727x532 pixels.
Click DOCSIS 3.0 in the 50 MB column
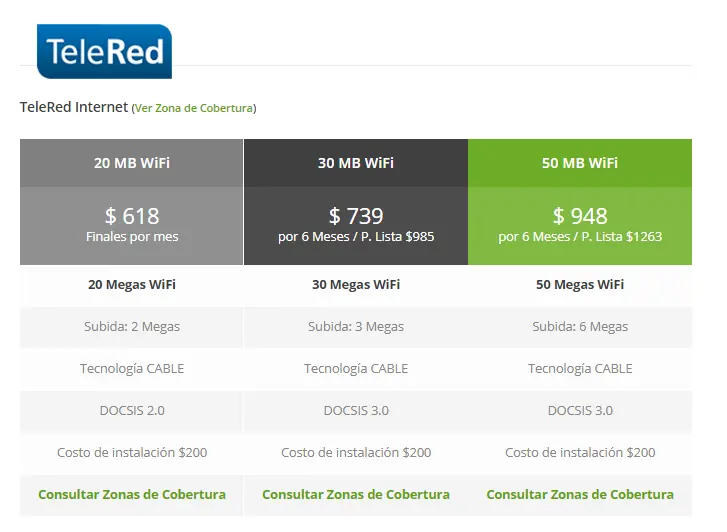point(580,410)
